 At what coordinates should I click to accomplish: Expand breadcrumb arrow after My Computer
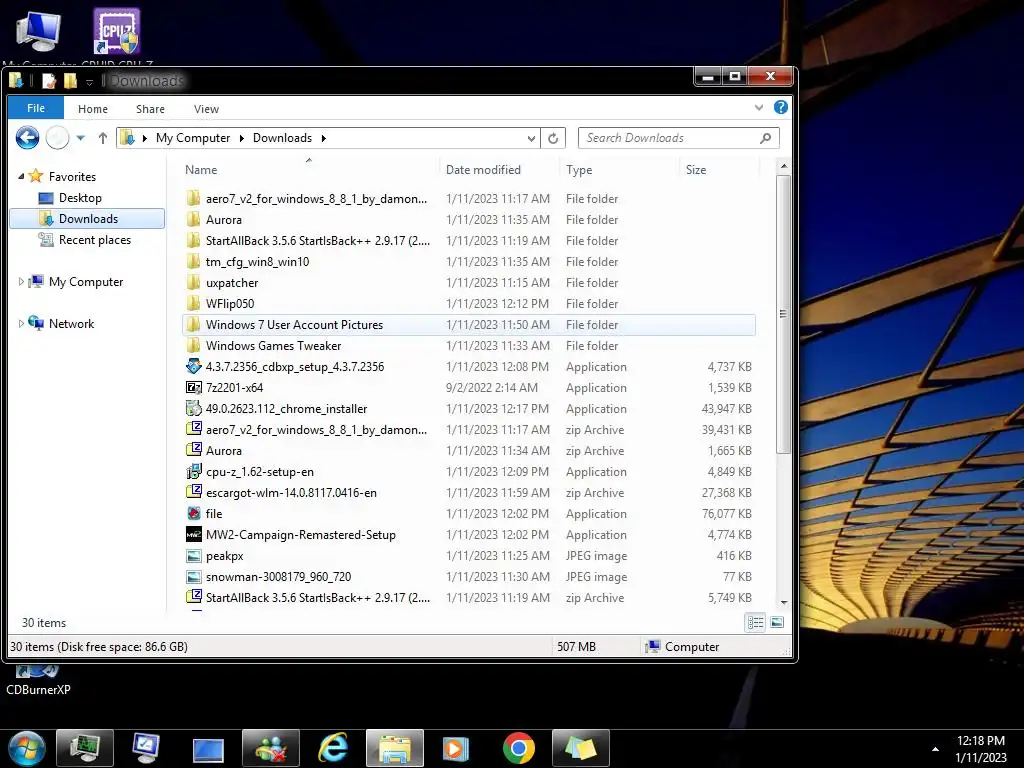242,138
